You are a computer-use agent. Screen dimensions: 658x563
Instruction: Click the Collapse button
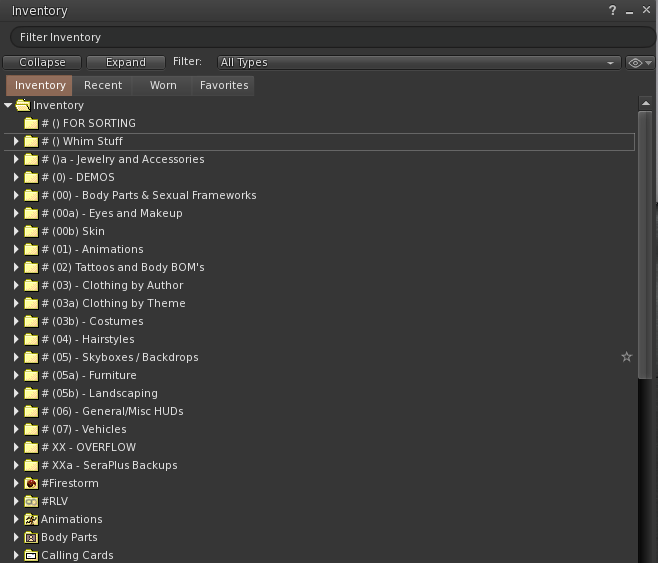tap(42, 63)
